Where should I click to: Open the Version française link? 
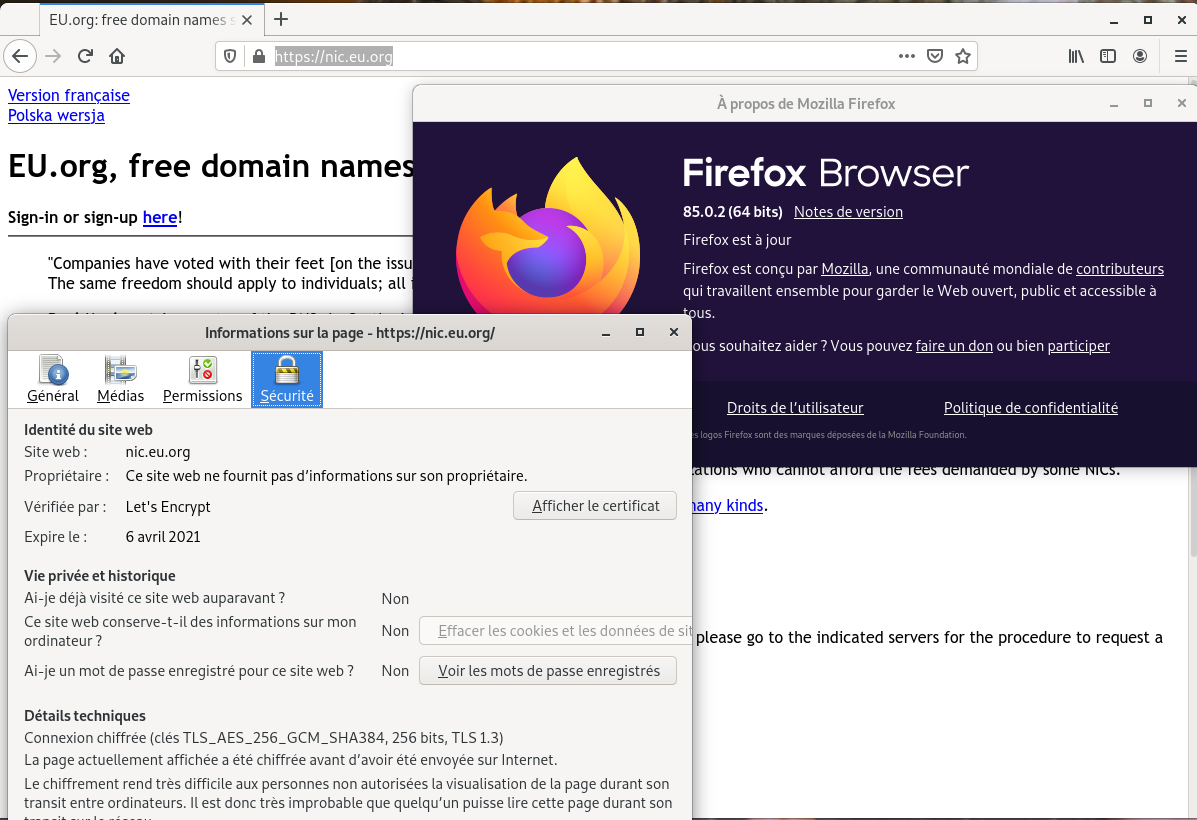pos(69,95)
